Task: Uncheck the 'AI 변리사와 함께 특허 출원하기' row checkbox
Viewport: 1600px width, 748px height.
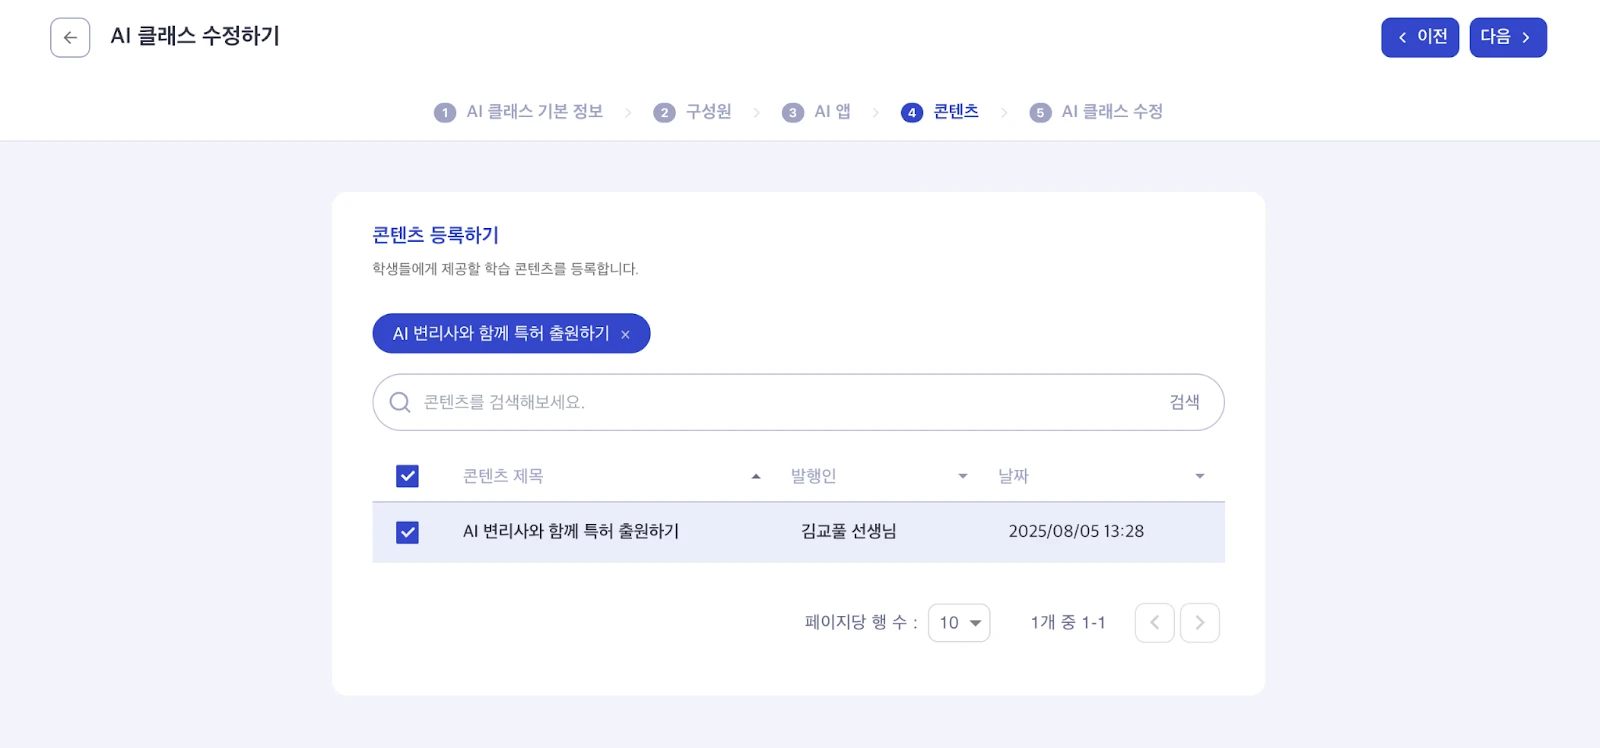Action: pos(407,532)
